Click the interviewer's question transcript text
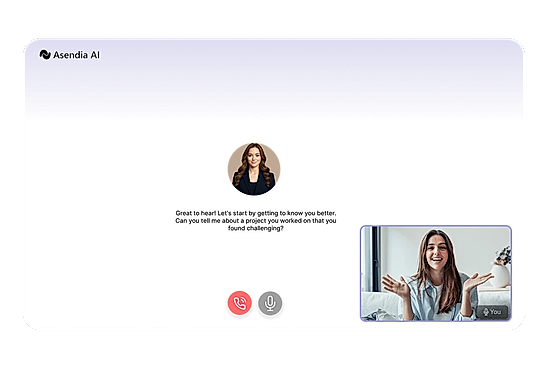548x368 pixels. 256,221
